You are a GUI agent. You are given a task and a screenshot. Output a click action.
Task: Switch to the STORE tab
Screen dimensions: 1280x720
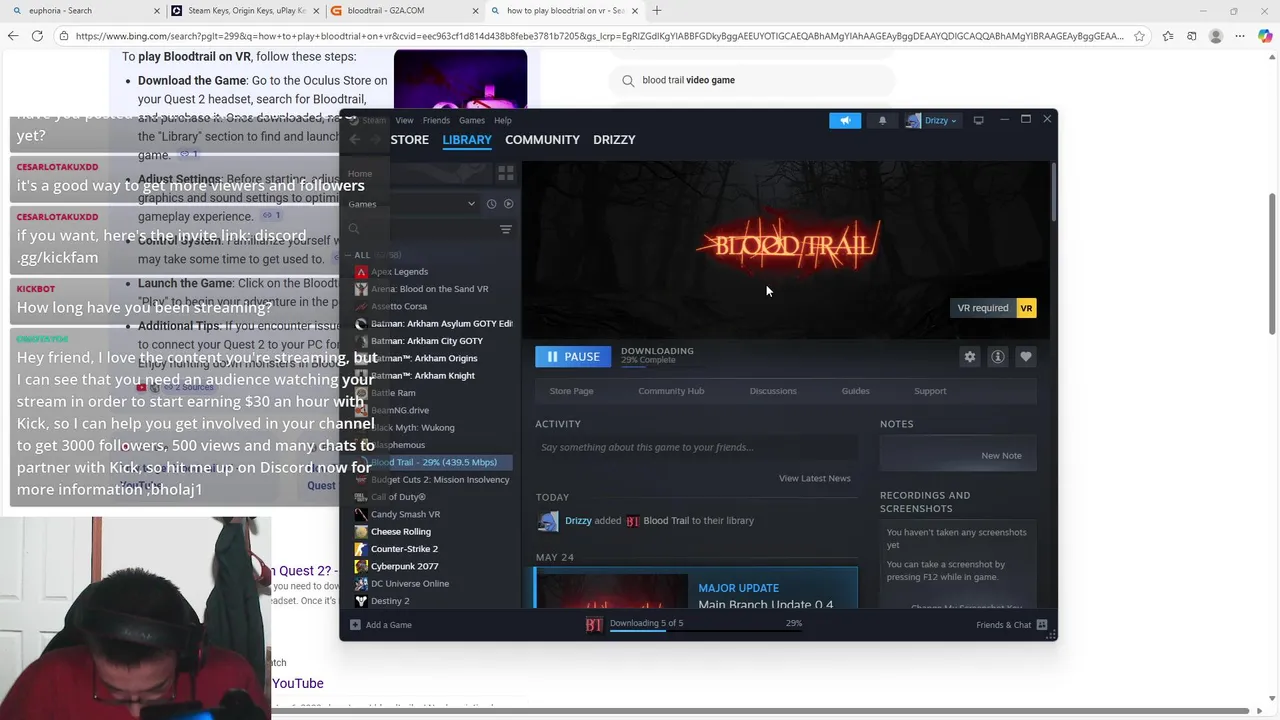click(x=410, y=140)
